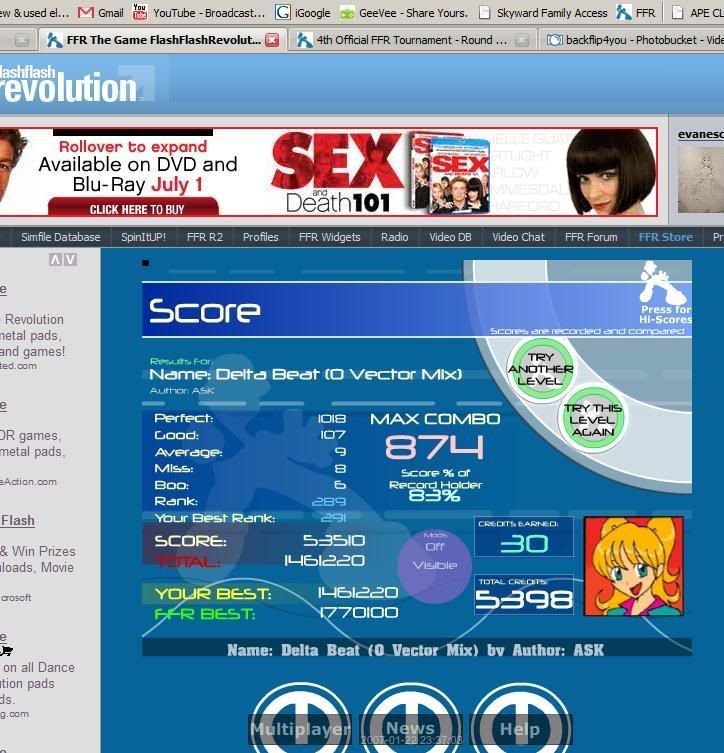Screen dimensions: 724x753
Task: Switch to 4th Official FFR Tournament tab
Action: [405, 41]
